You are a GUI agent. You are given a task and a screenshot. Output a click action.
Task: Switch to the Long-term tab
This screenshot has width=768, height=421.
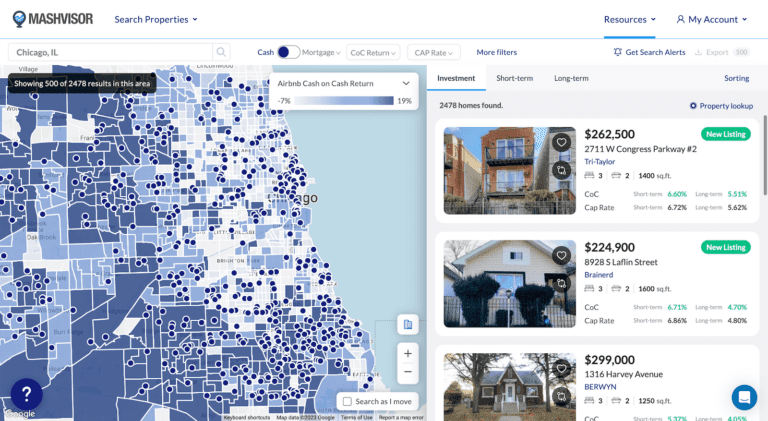pyautogui.click(x=571, y=78)
